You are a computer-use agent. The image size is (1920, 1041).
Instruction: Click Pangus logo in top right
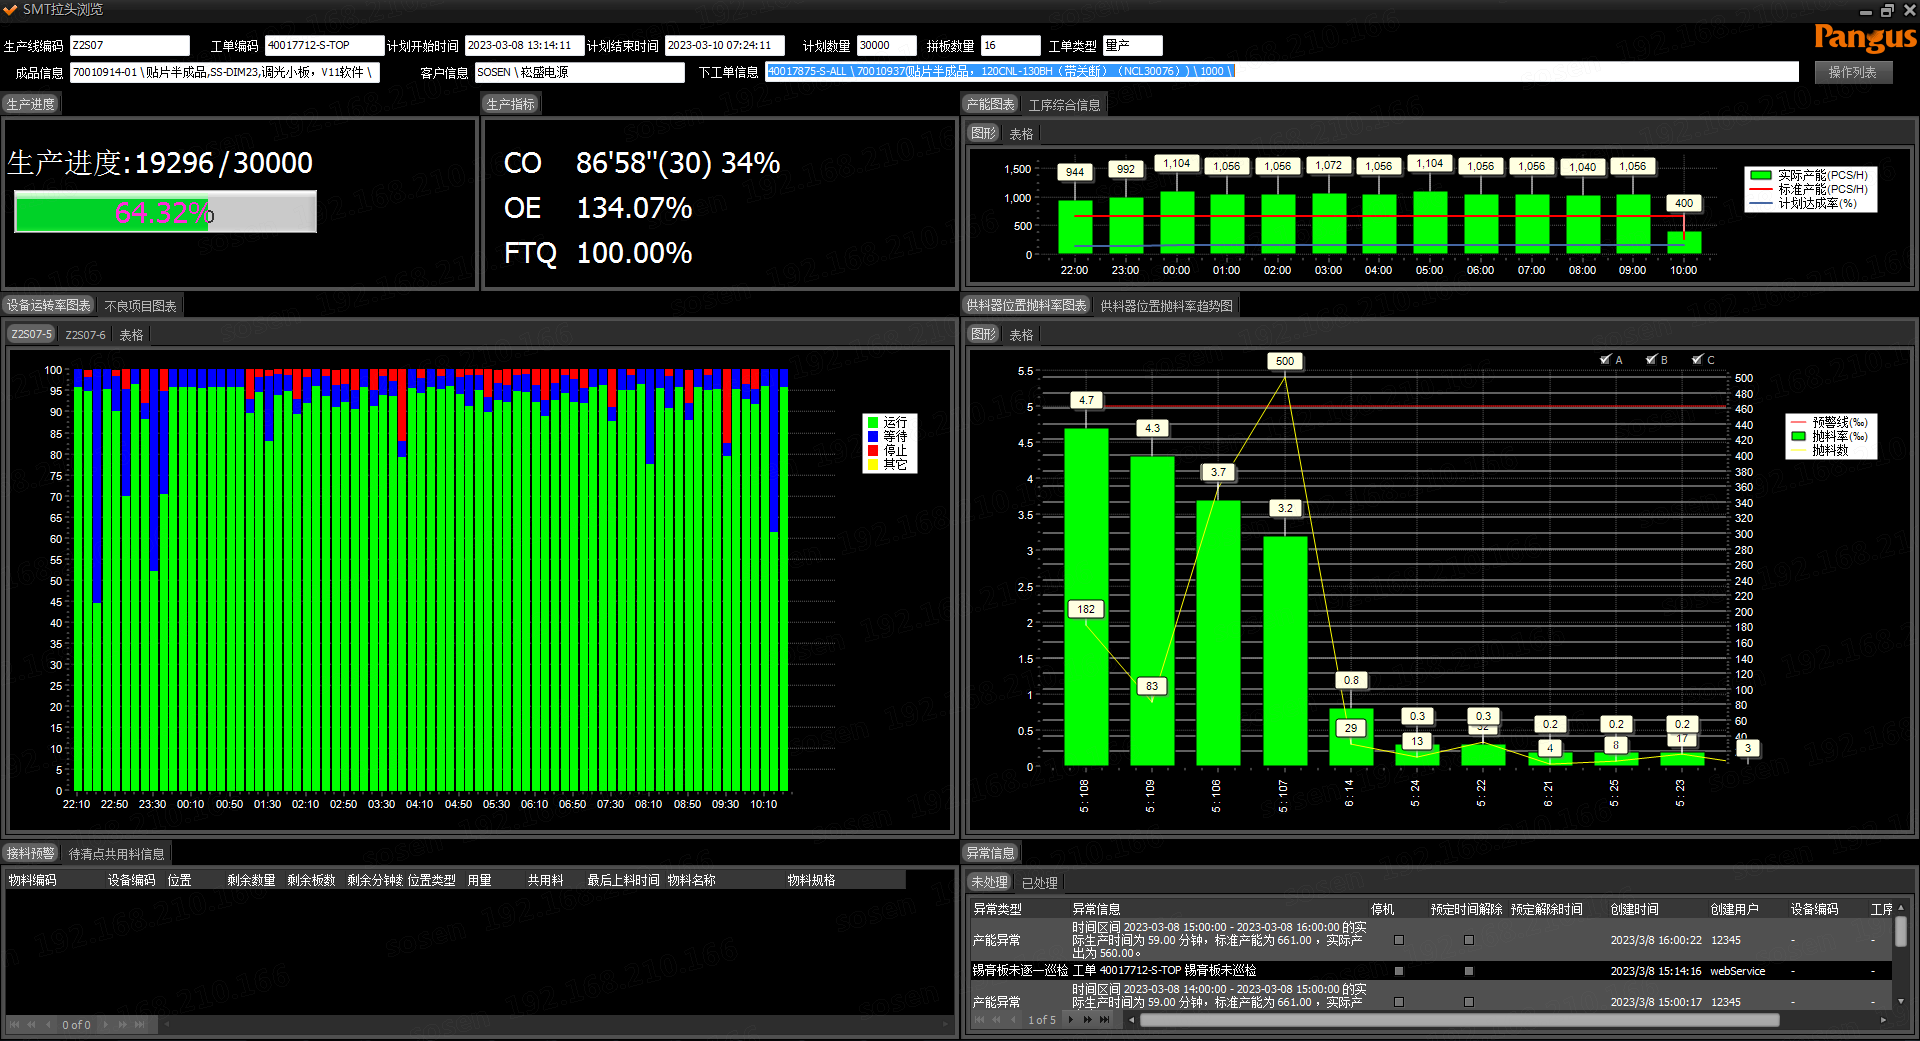click(1864, 39)
